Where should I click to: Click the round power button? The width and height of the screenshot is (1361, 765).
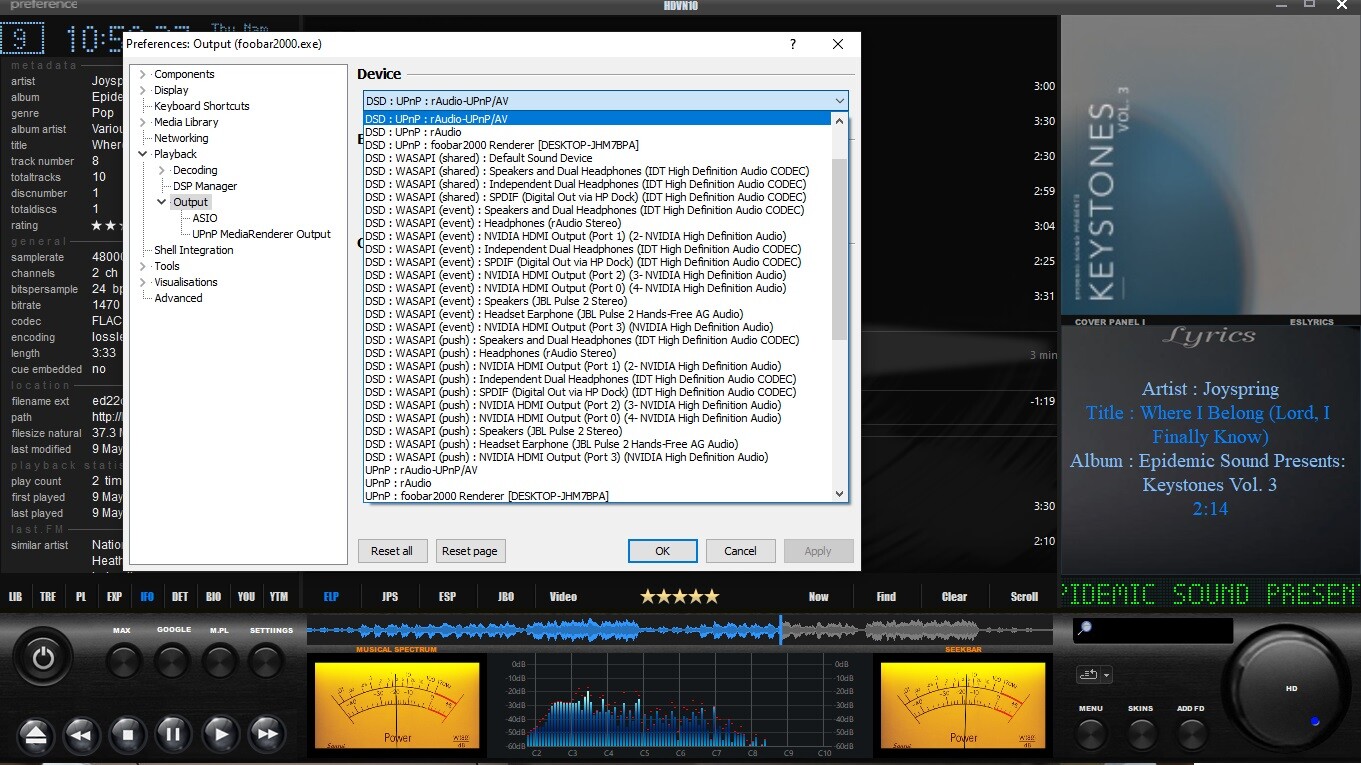42,657
